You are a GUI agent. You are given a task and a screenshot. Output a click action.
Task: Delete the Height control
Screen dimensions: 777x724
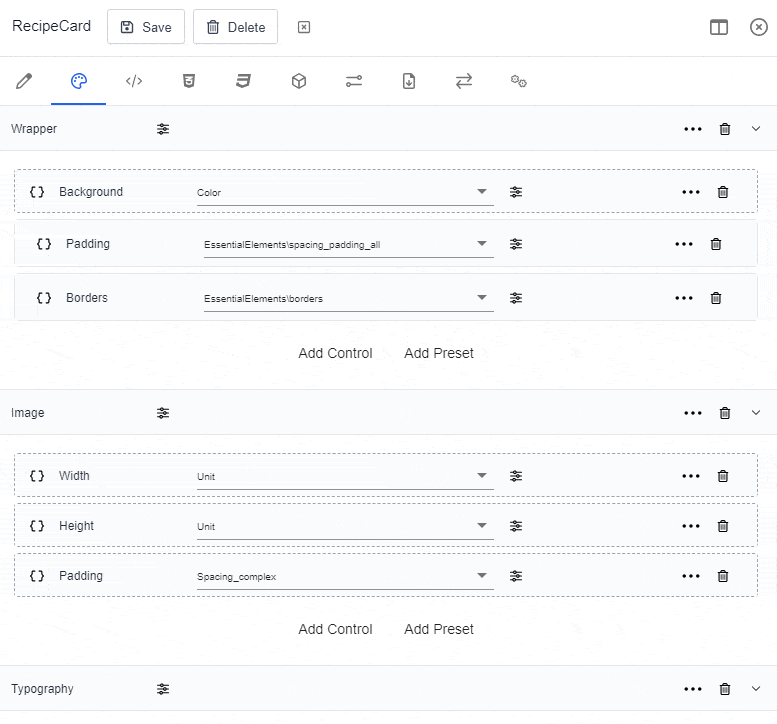coord(723,526)
